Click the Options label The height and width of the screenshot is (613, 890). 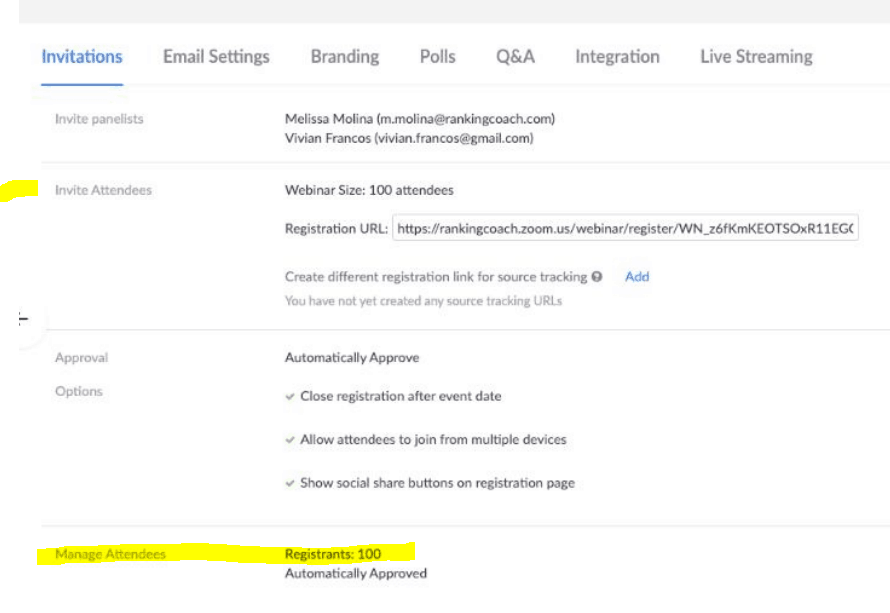point(79,391)
